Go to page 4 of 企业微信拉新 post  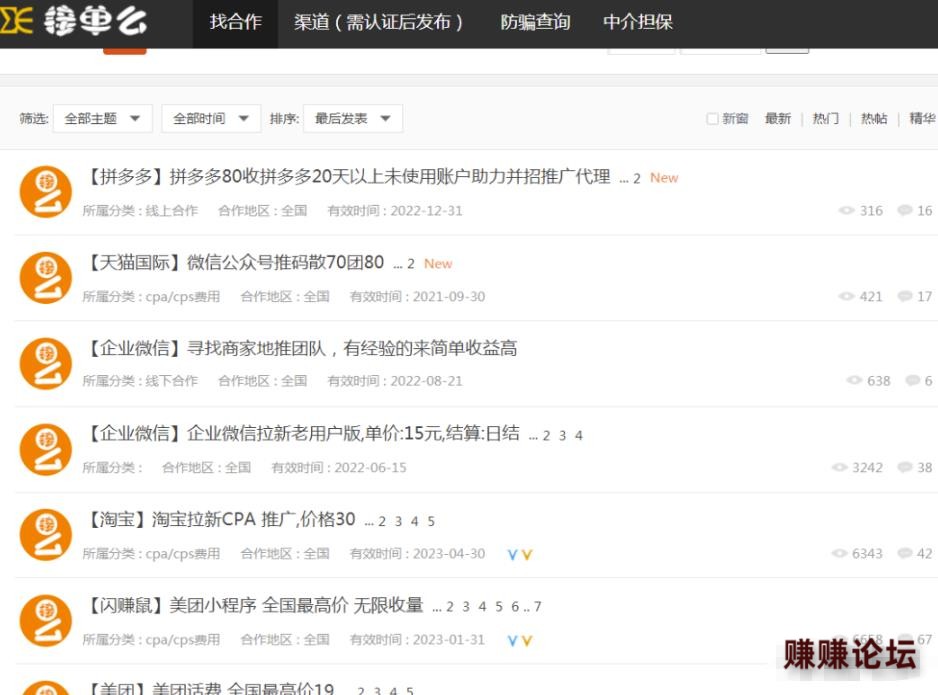[x=578, y=435]
